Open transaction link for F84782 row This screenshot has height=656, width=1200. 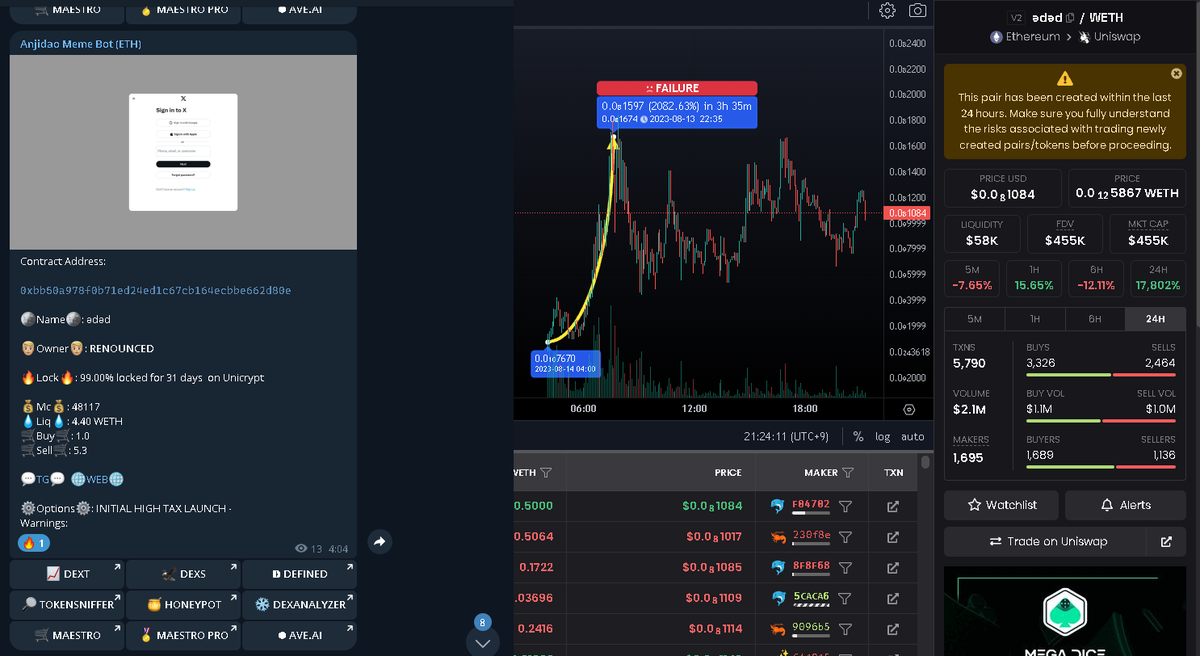pos(893,506)
